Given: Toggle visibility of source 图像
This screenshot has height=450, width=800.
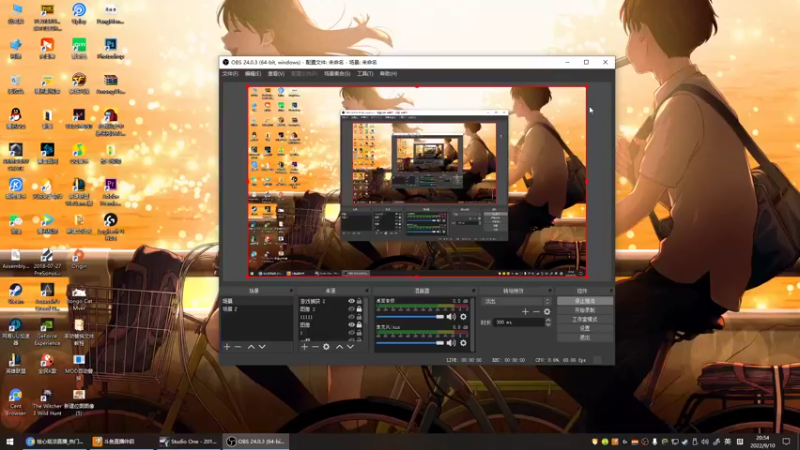Looking at the screenshot, I should (x=351, y=324).
